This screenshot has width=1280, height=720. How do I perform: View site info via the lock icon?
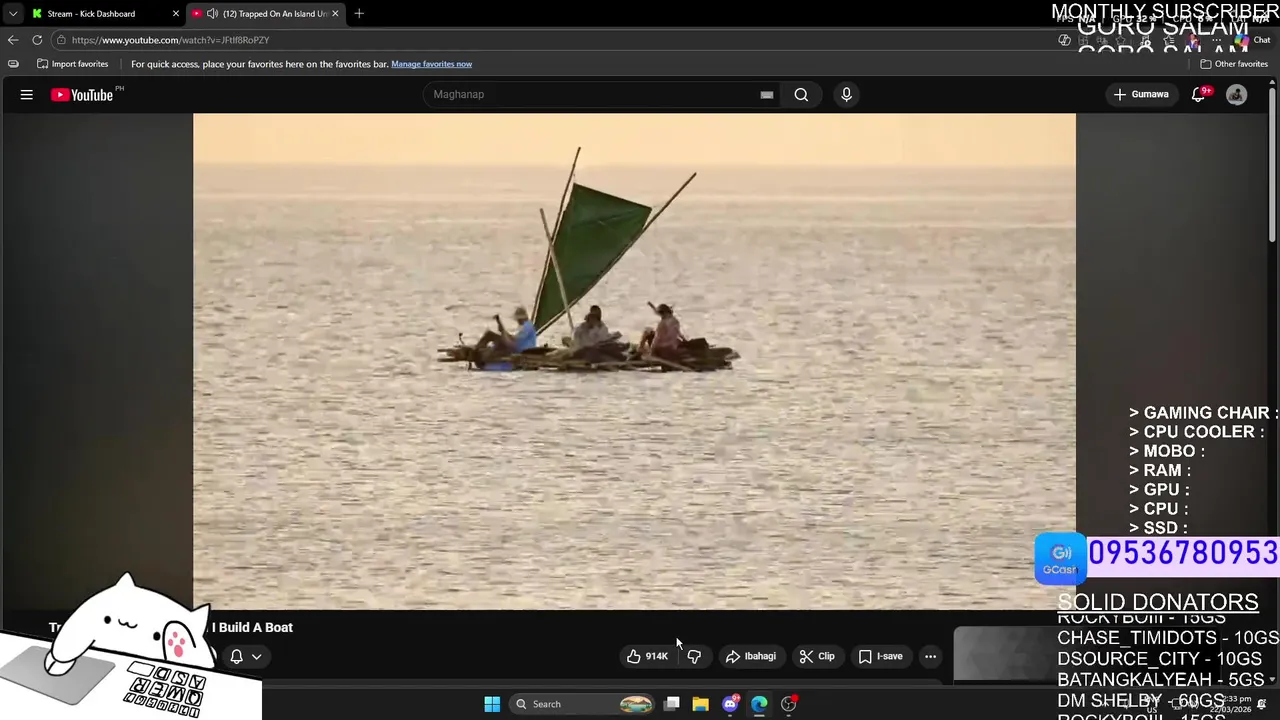pos(61,40)
